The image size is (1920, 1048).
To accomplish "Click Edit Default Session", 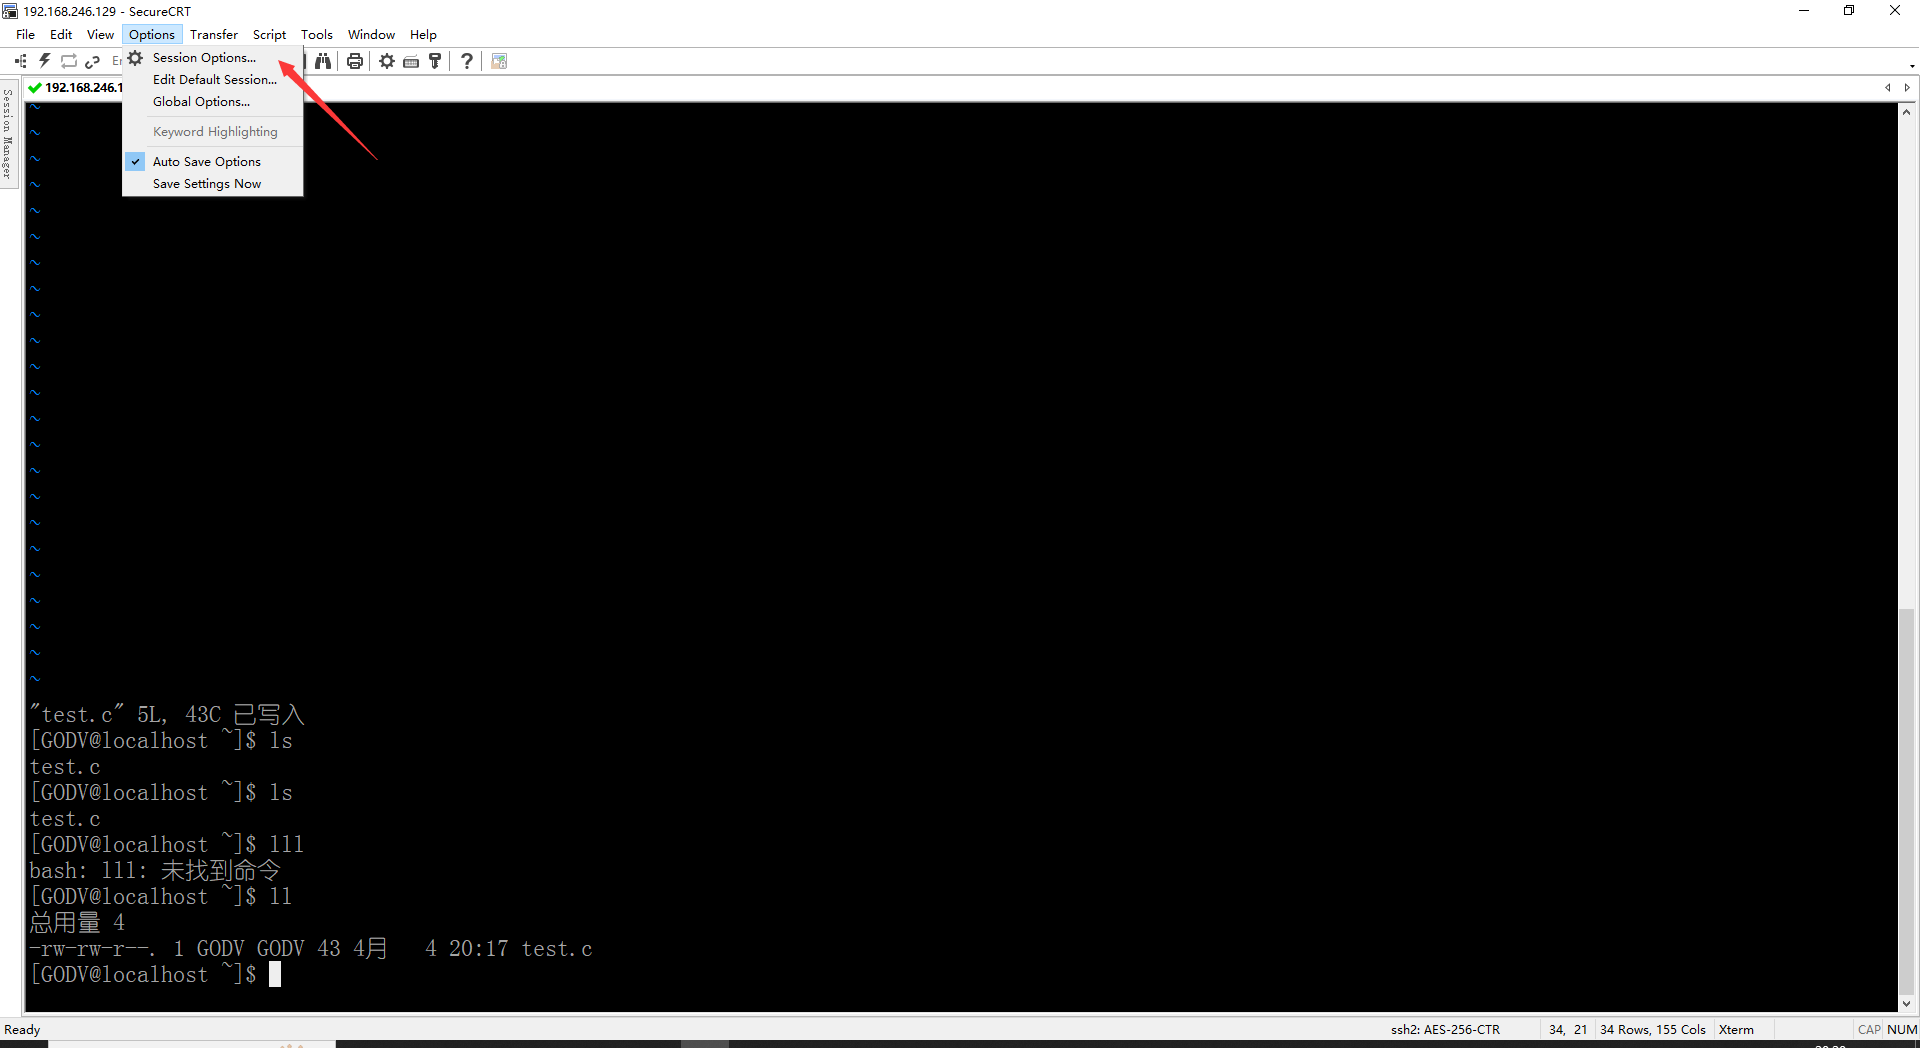I will 214,79.
